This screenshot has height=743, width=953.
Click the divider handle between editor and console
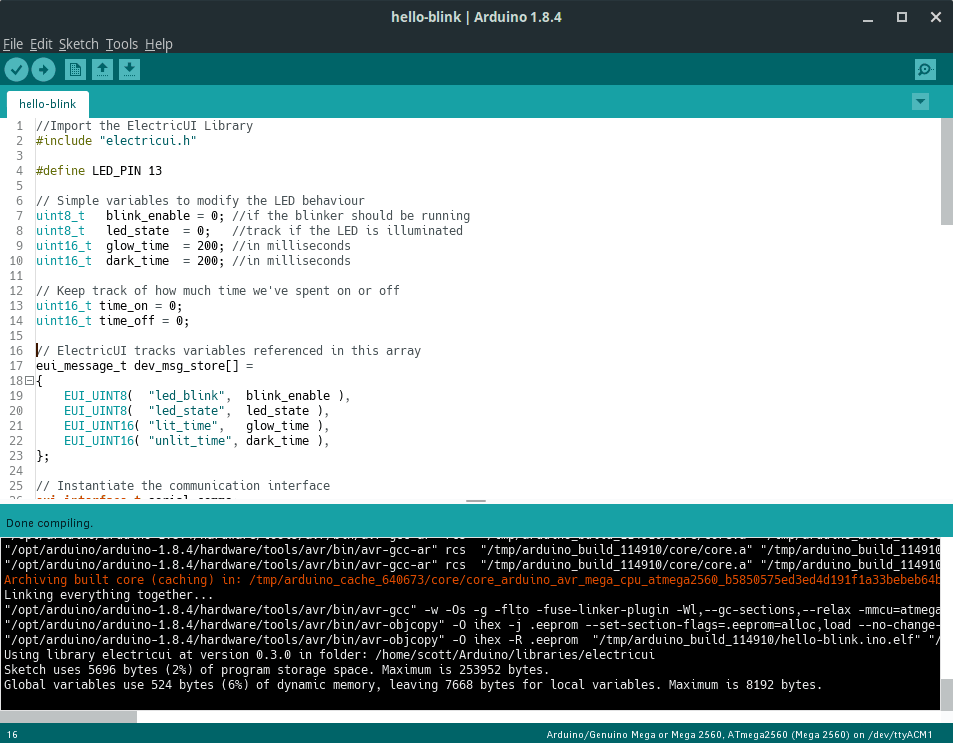coord(476,501)
